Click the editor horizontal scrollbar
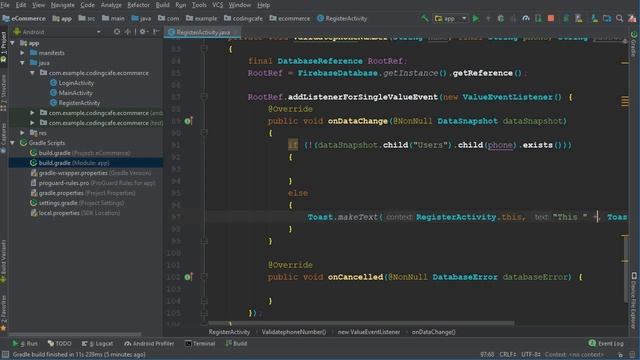The height and width of the screenshot is (360, 640). click(361, 323)
